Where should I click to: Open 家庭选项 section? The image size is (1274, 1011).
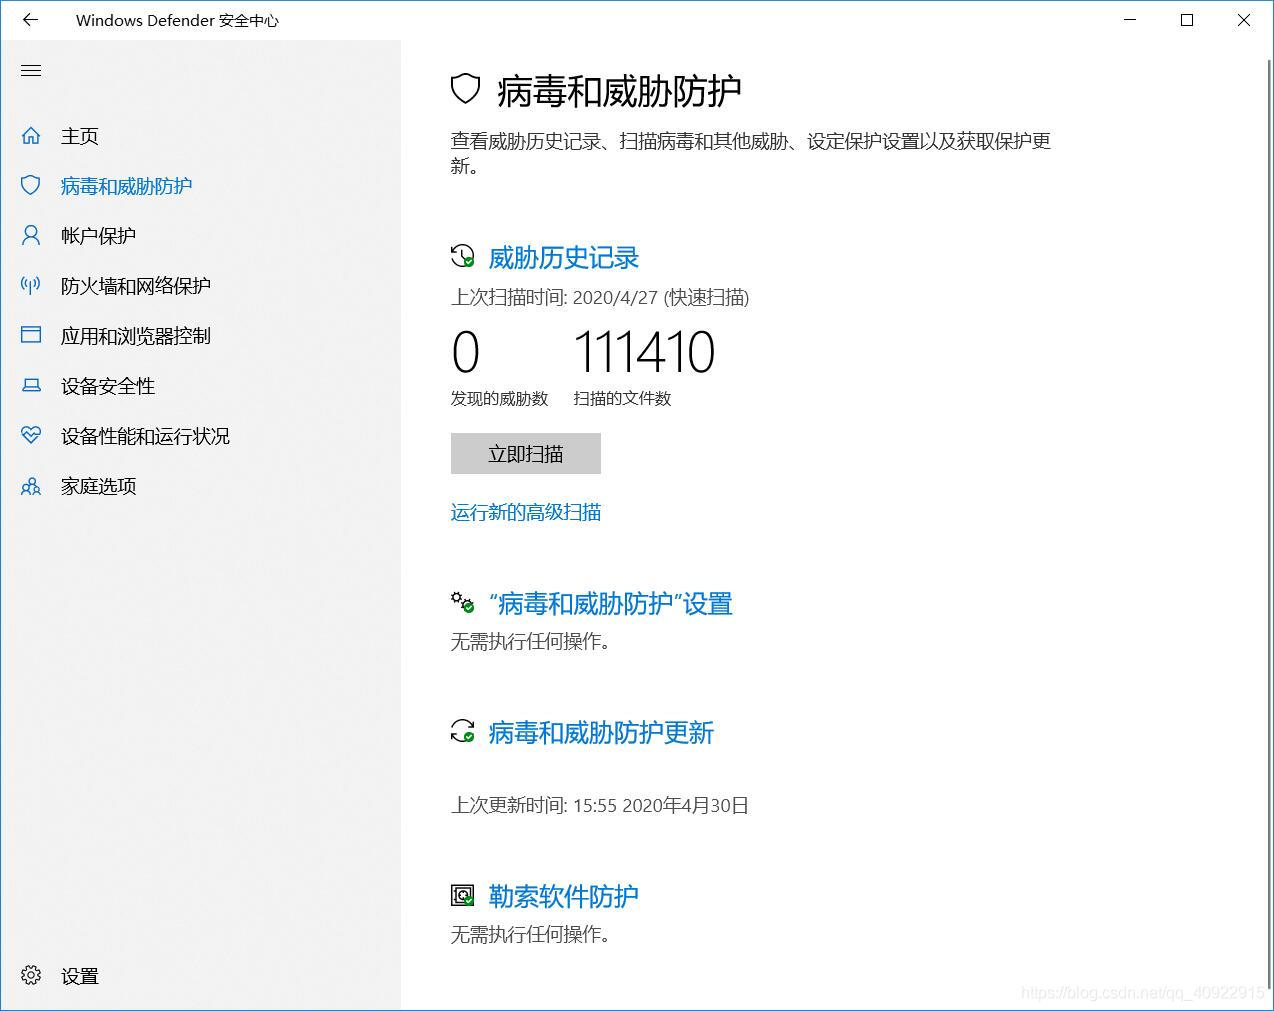click(x=98, y=486)
